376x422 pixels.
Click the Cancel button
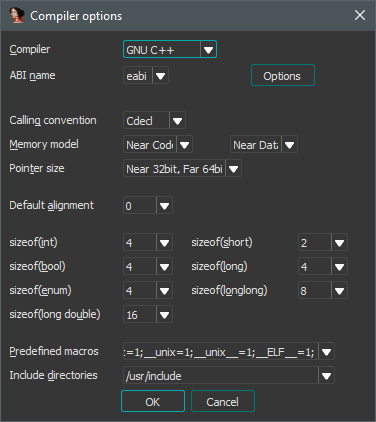pyautogui.click(x=223, y=401)
